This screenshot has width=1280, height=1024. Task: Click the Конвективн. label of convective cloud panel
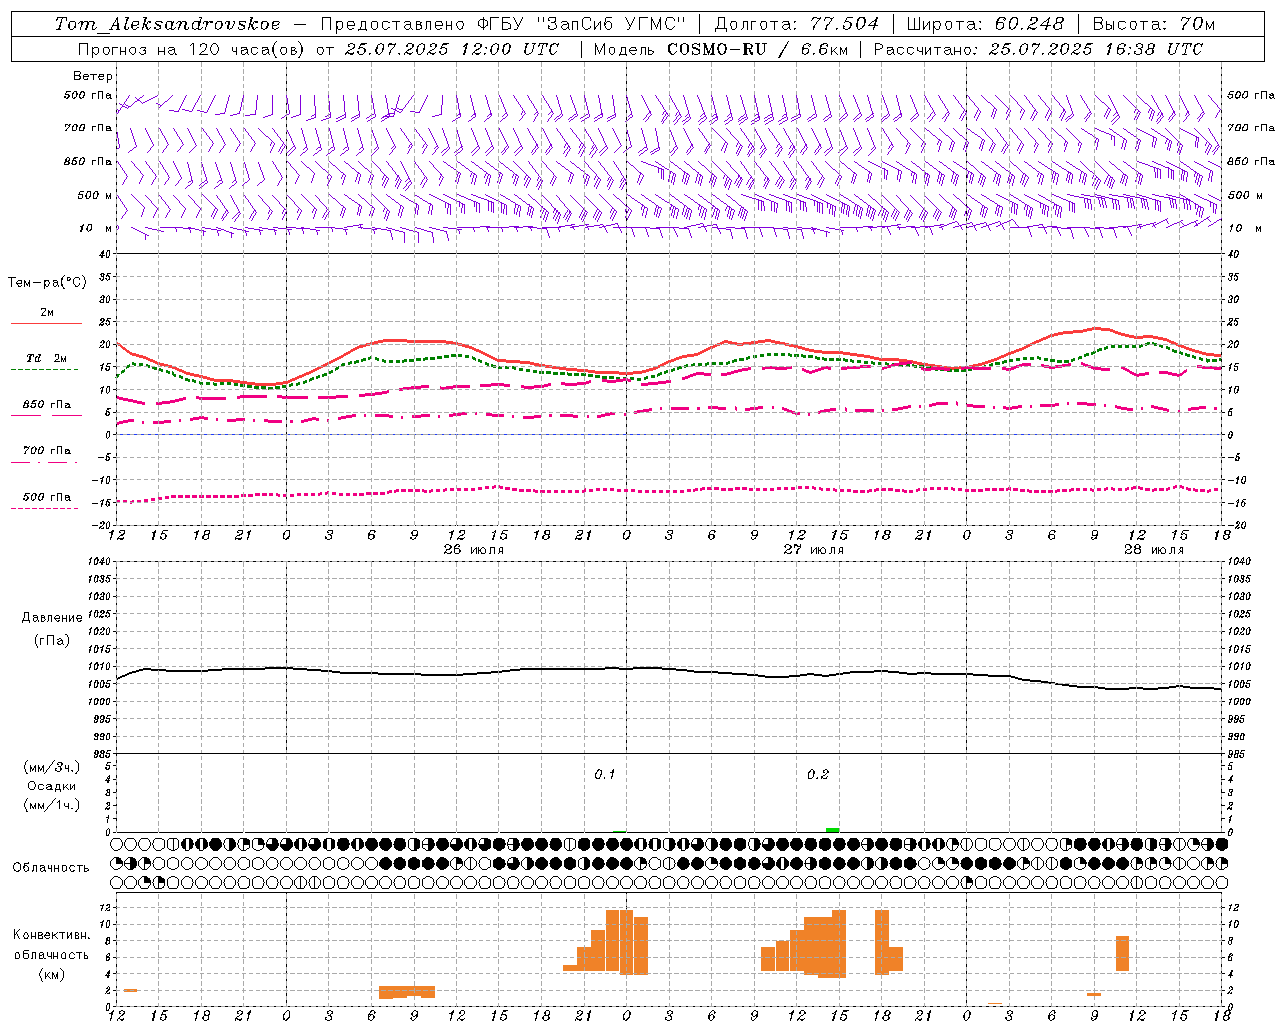click(52, 935)
